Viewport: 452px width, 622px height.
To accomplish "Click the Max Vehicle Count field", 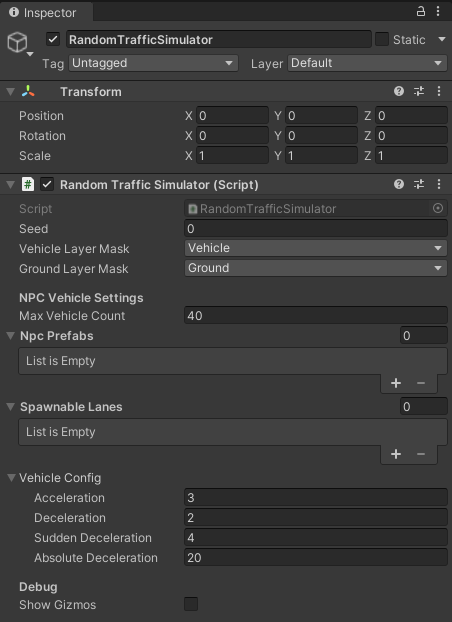I will tap(316, 316).
